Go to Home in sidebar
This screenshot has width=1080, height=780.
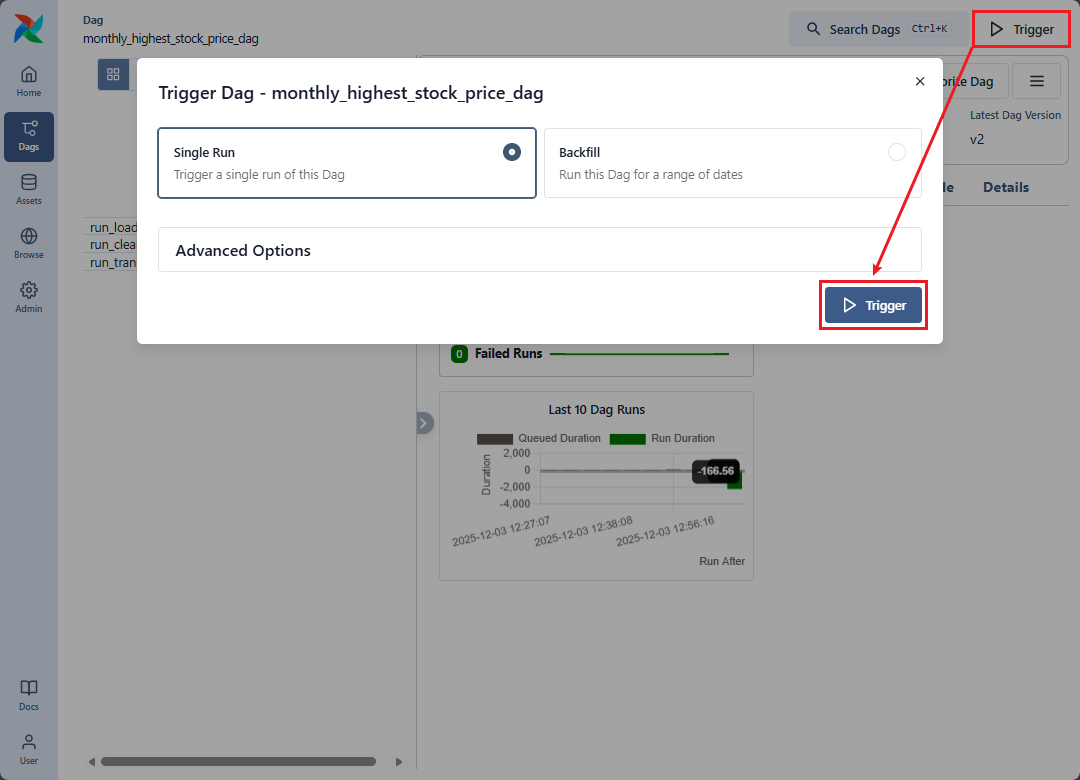(28, 81)
